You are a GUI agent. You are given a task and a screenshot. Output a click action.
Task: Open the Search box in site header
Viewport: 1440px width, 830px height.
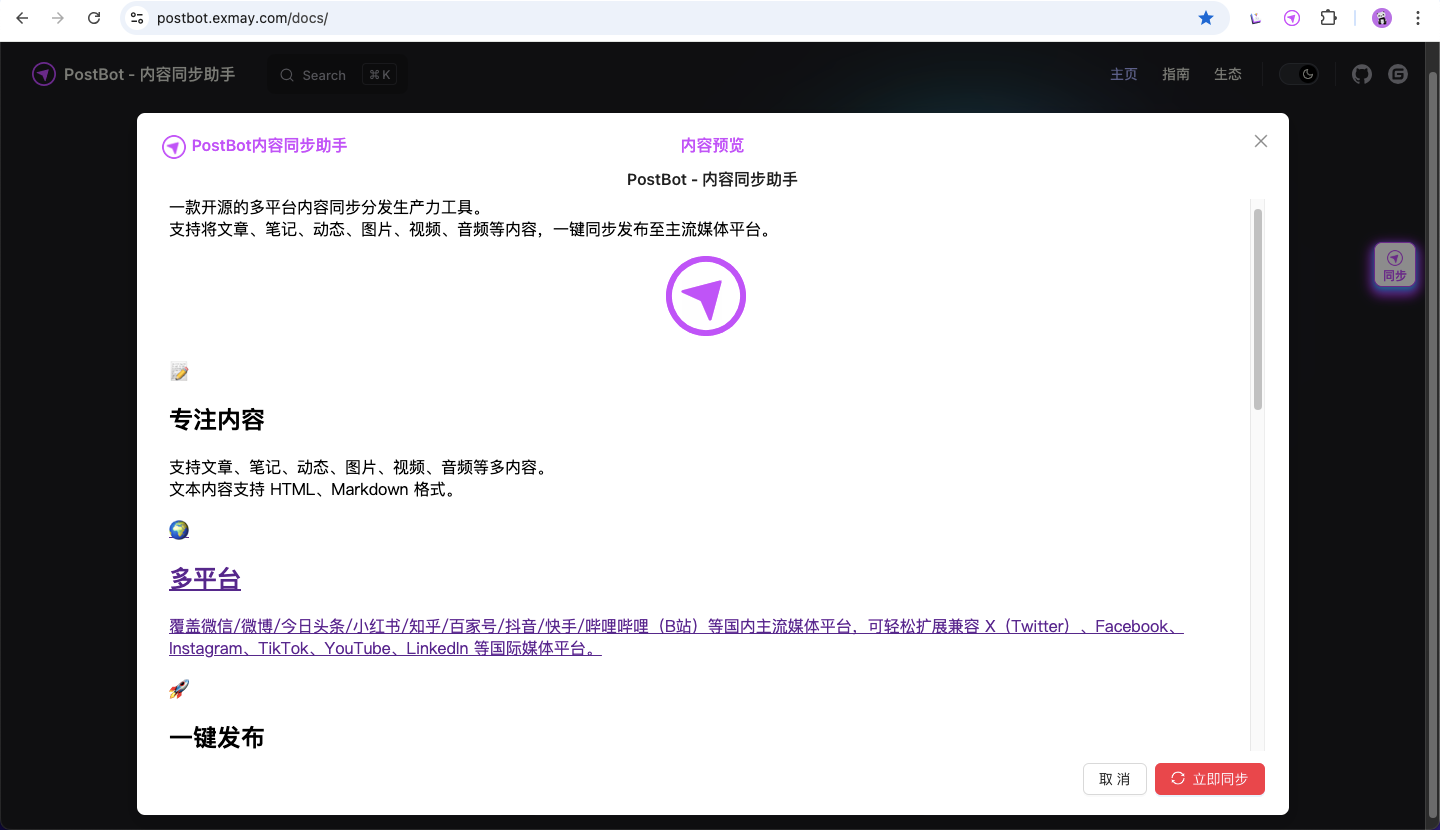click(337, 75)
